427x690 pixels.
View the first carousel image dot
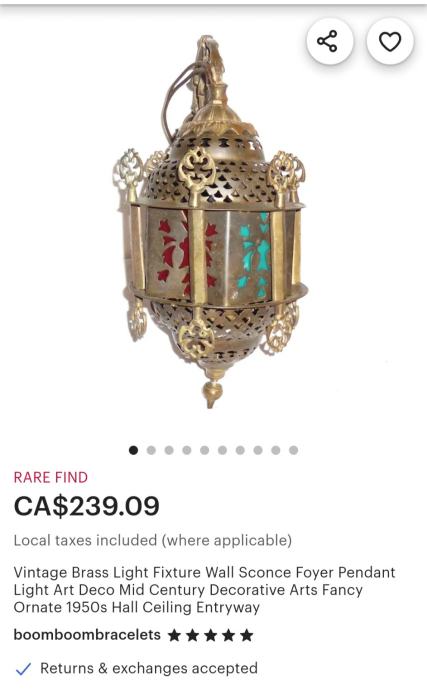pyautogui.click(x=133, y=450)
